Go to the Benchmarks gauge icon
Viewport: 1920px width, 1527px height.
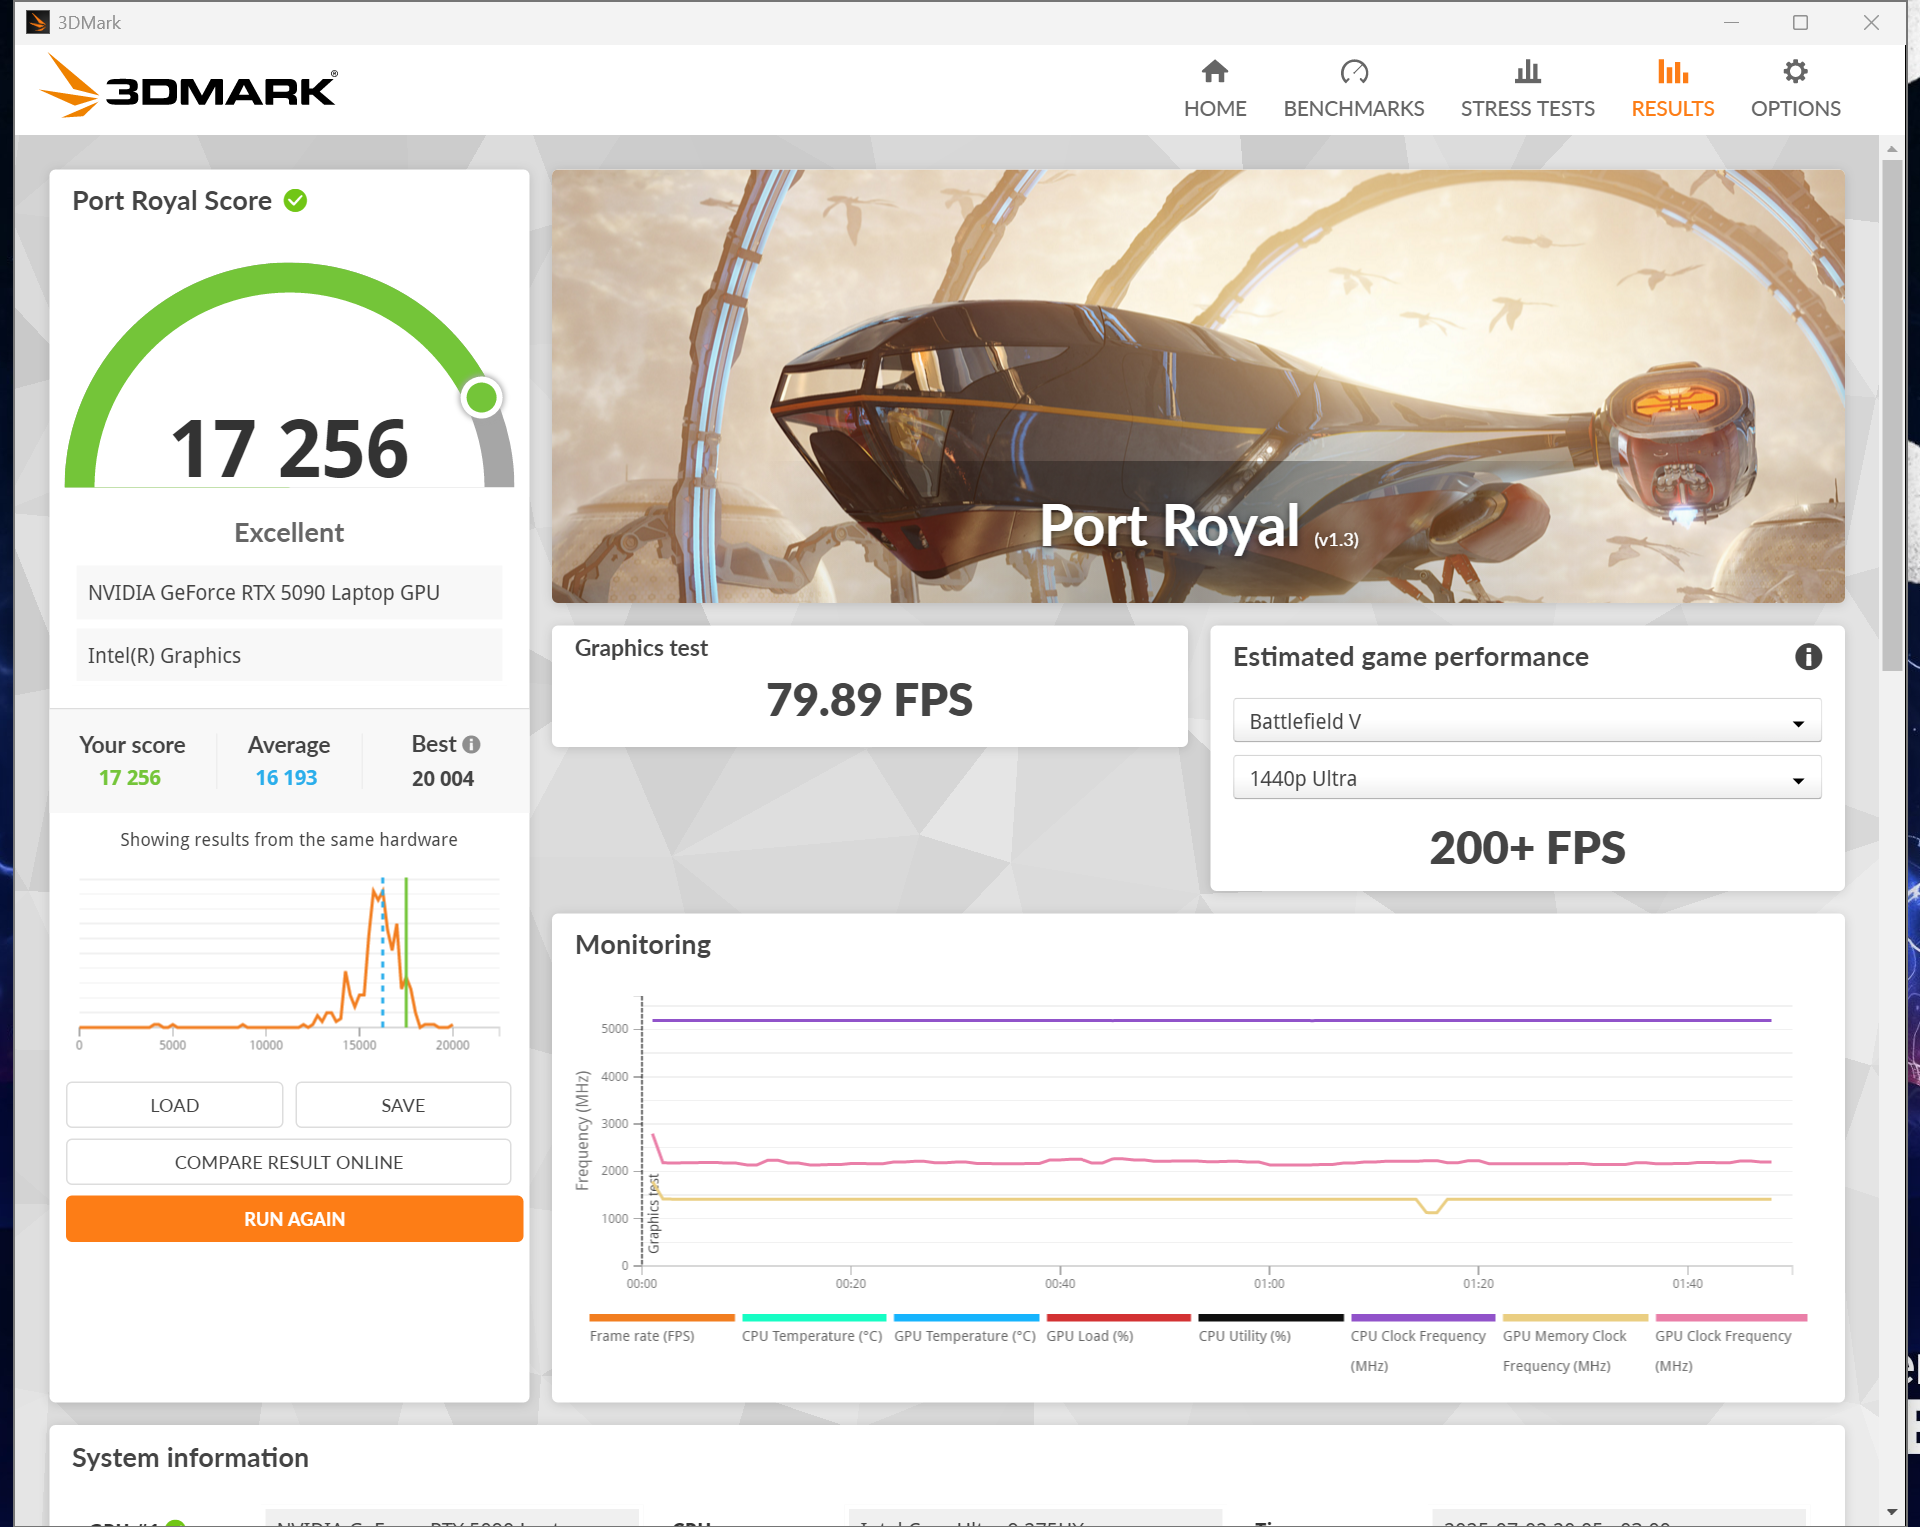pyautogui.click(x=1353, y=72)
